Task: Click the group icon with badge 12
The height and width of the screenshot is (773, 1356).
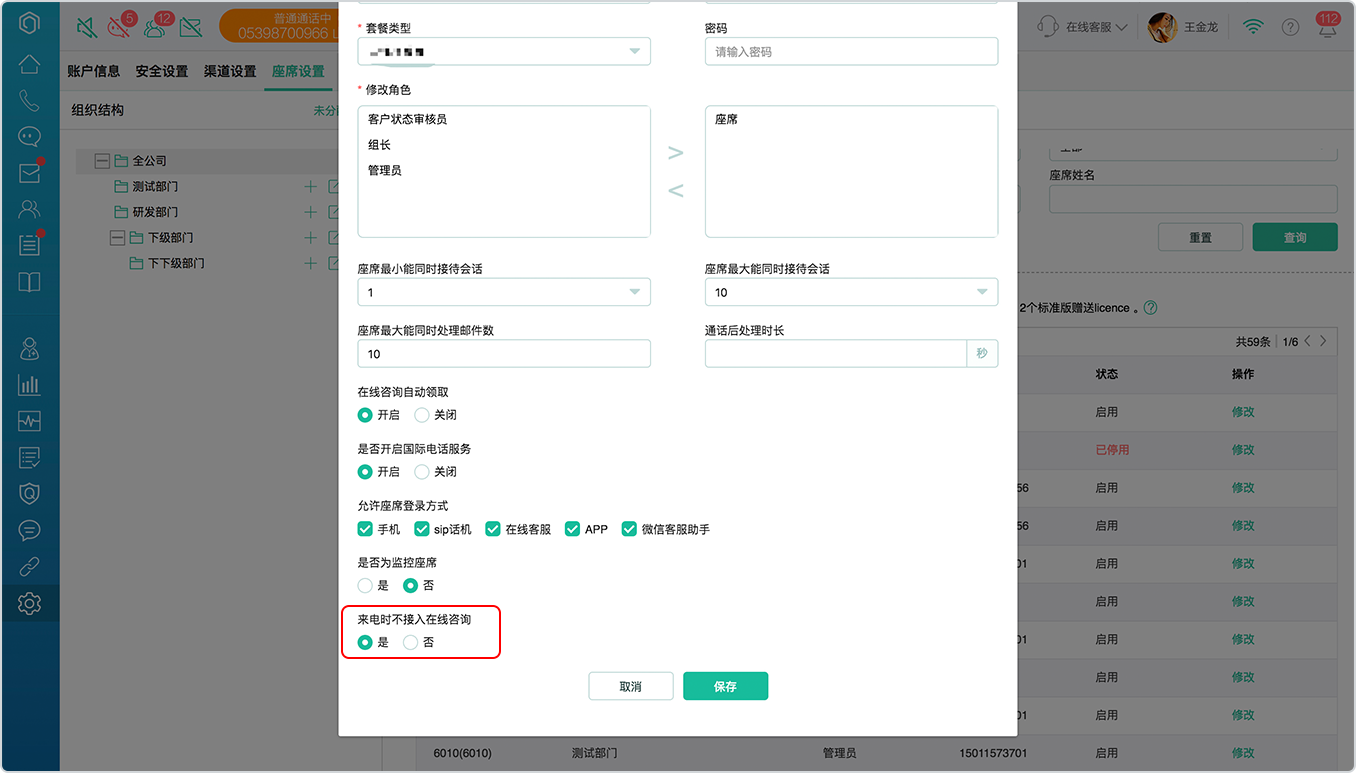Action: (156, 27)
